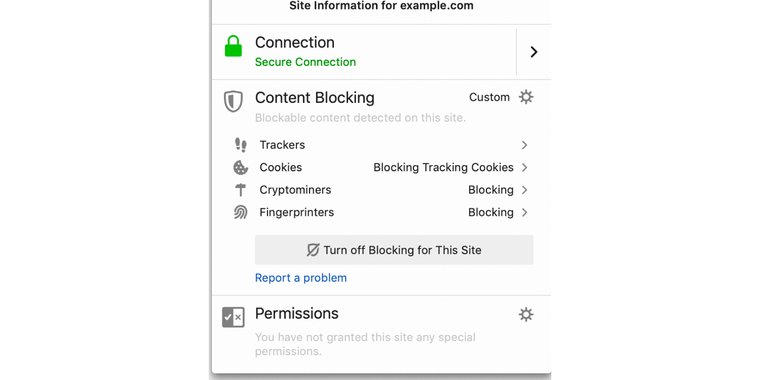This screenshot has width=760, height=380.
Task: Click the Permissions checkmark-x icon
Action: (x=233, y=317)
